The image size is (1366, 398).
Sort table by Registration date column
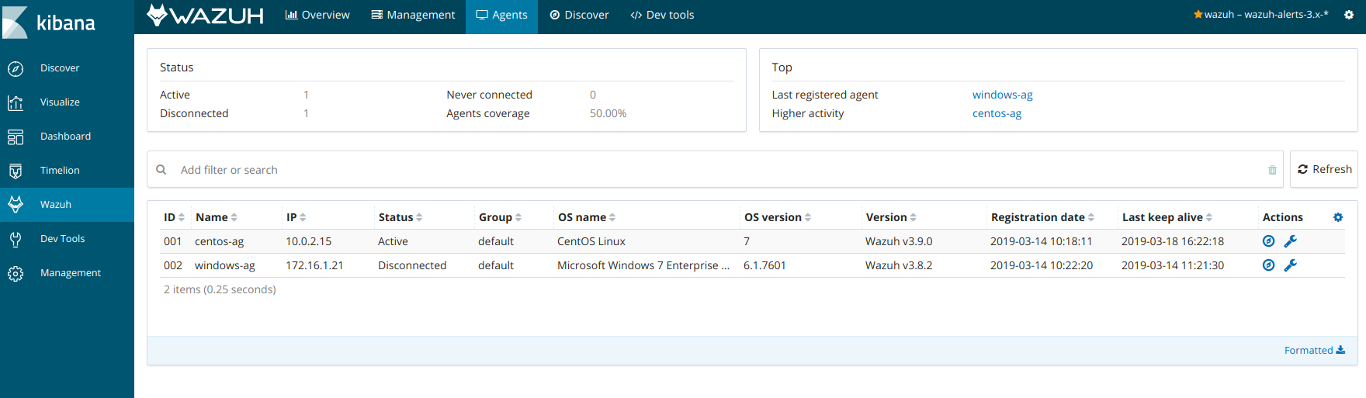[x=1042, y=217]
